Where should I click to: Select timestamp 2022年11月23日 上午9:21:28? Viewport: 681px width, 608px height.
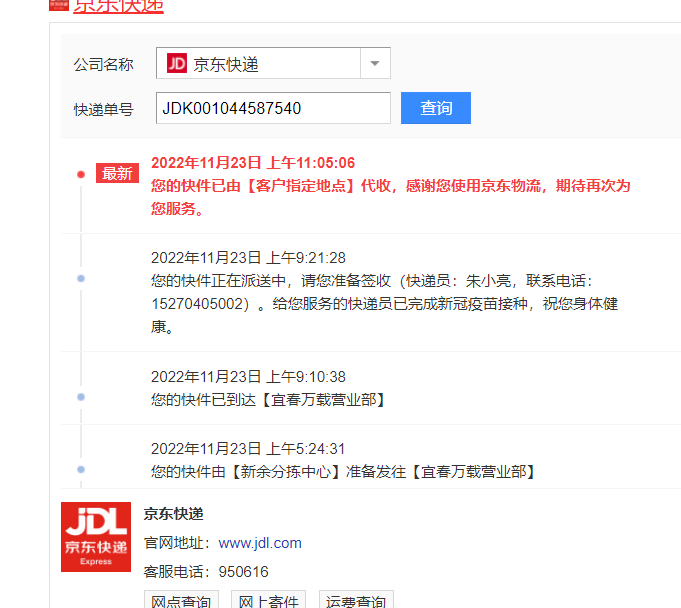point(248,258)
